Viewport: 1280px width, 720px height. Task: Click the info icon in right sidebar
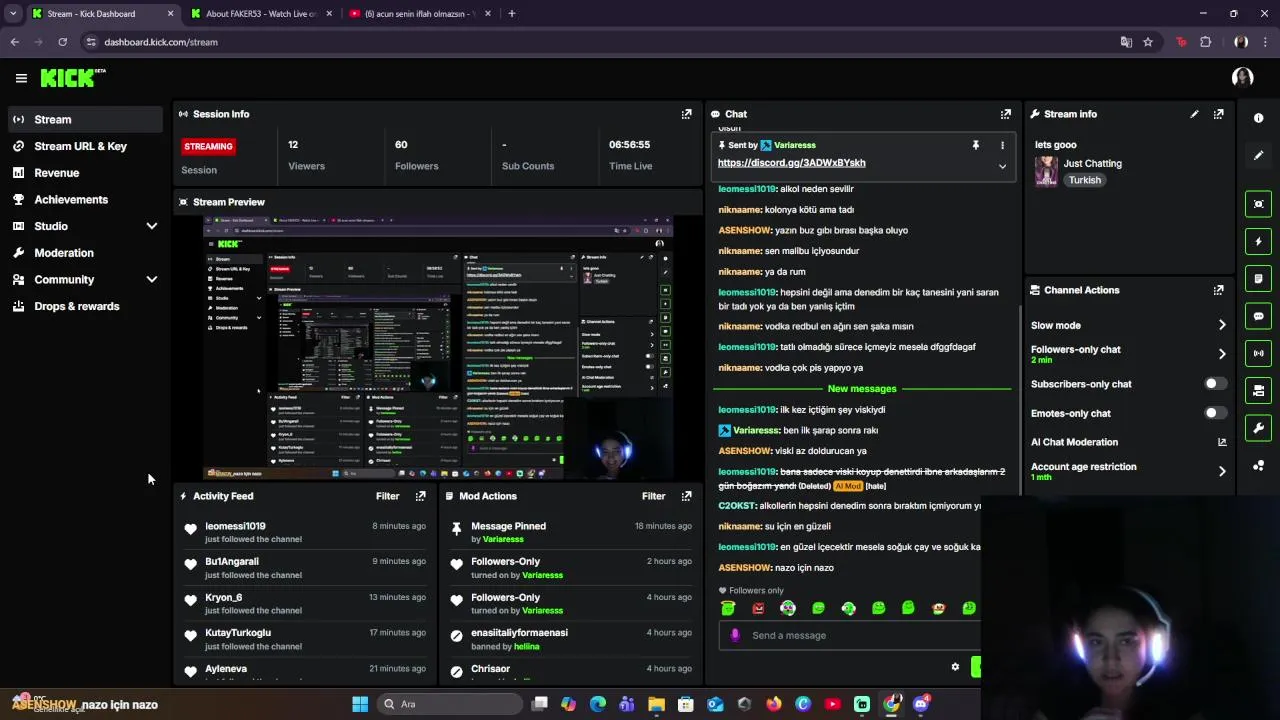coord(1258,118)
